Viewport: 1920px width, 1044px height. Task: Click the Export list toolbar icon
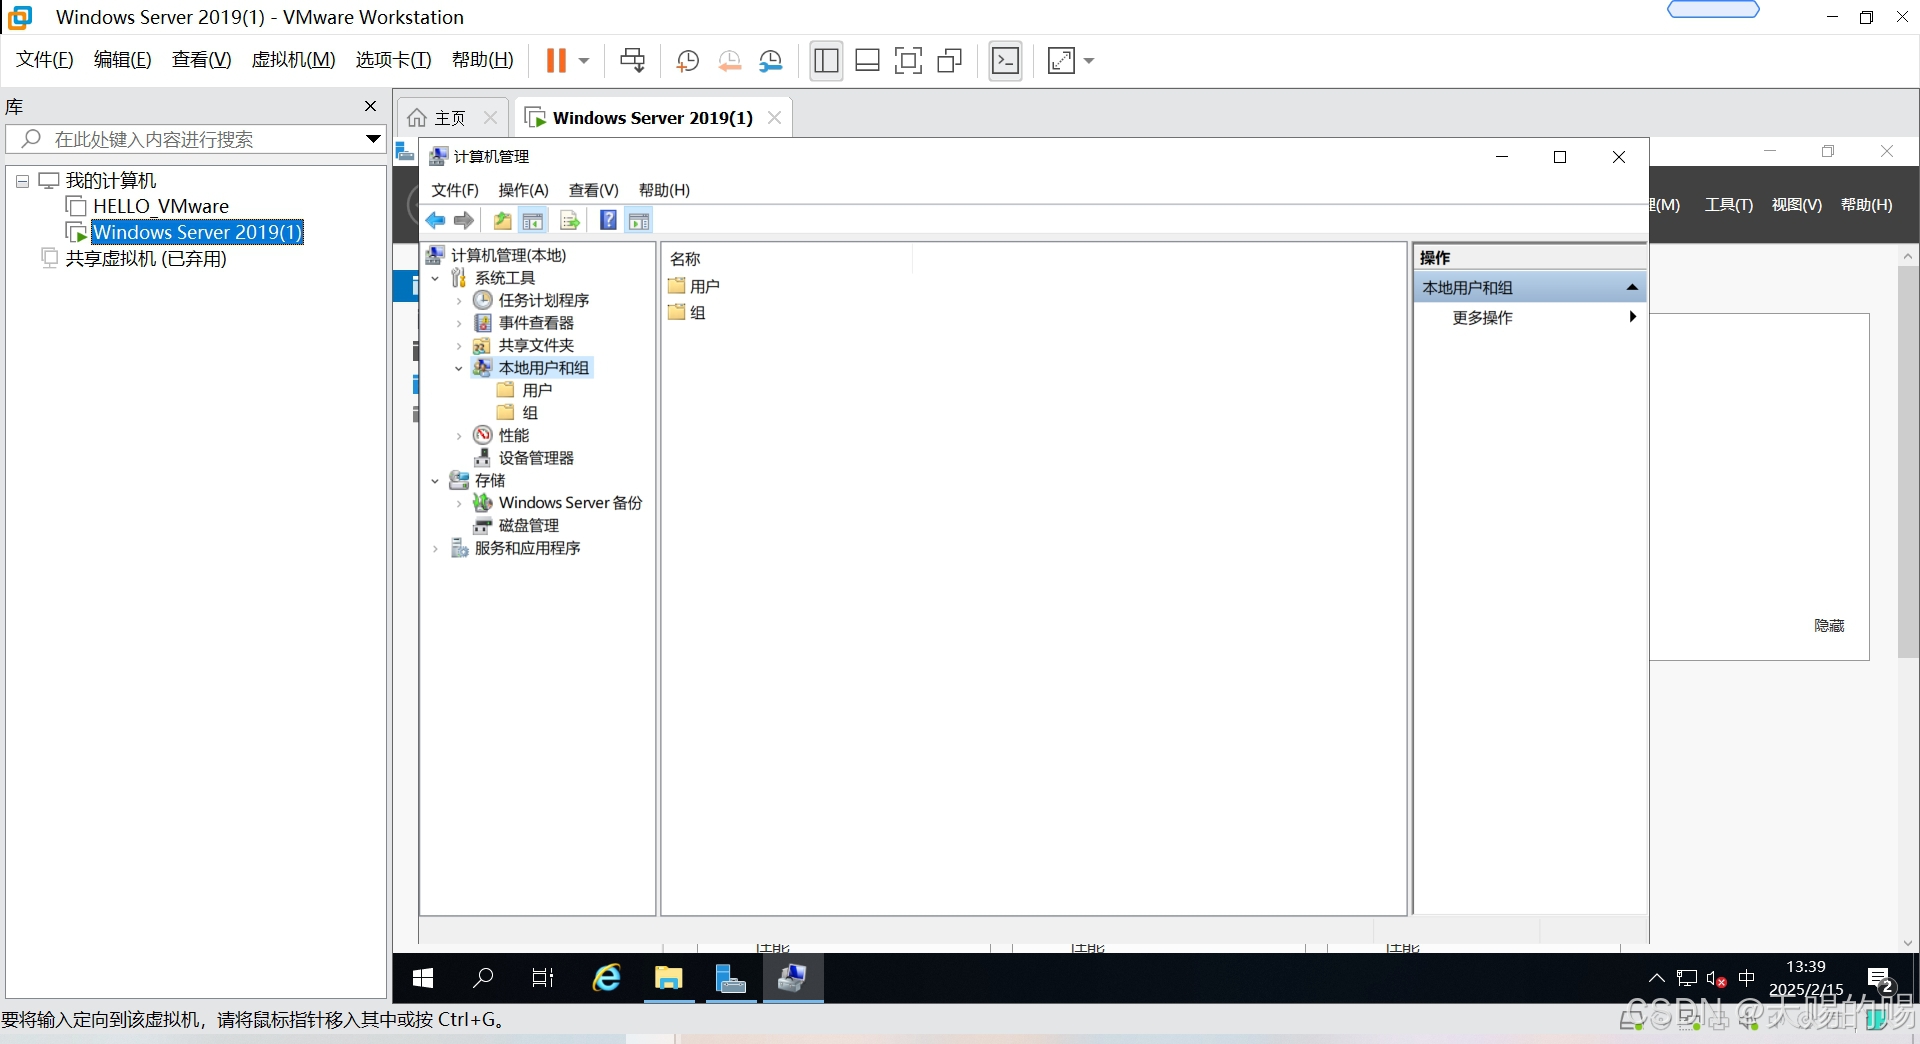[570, 221]
